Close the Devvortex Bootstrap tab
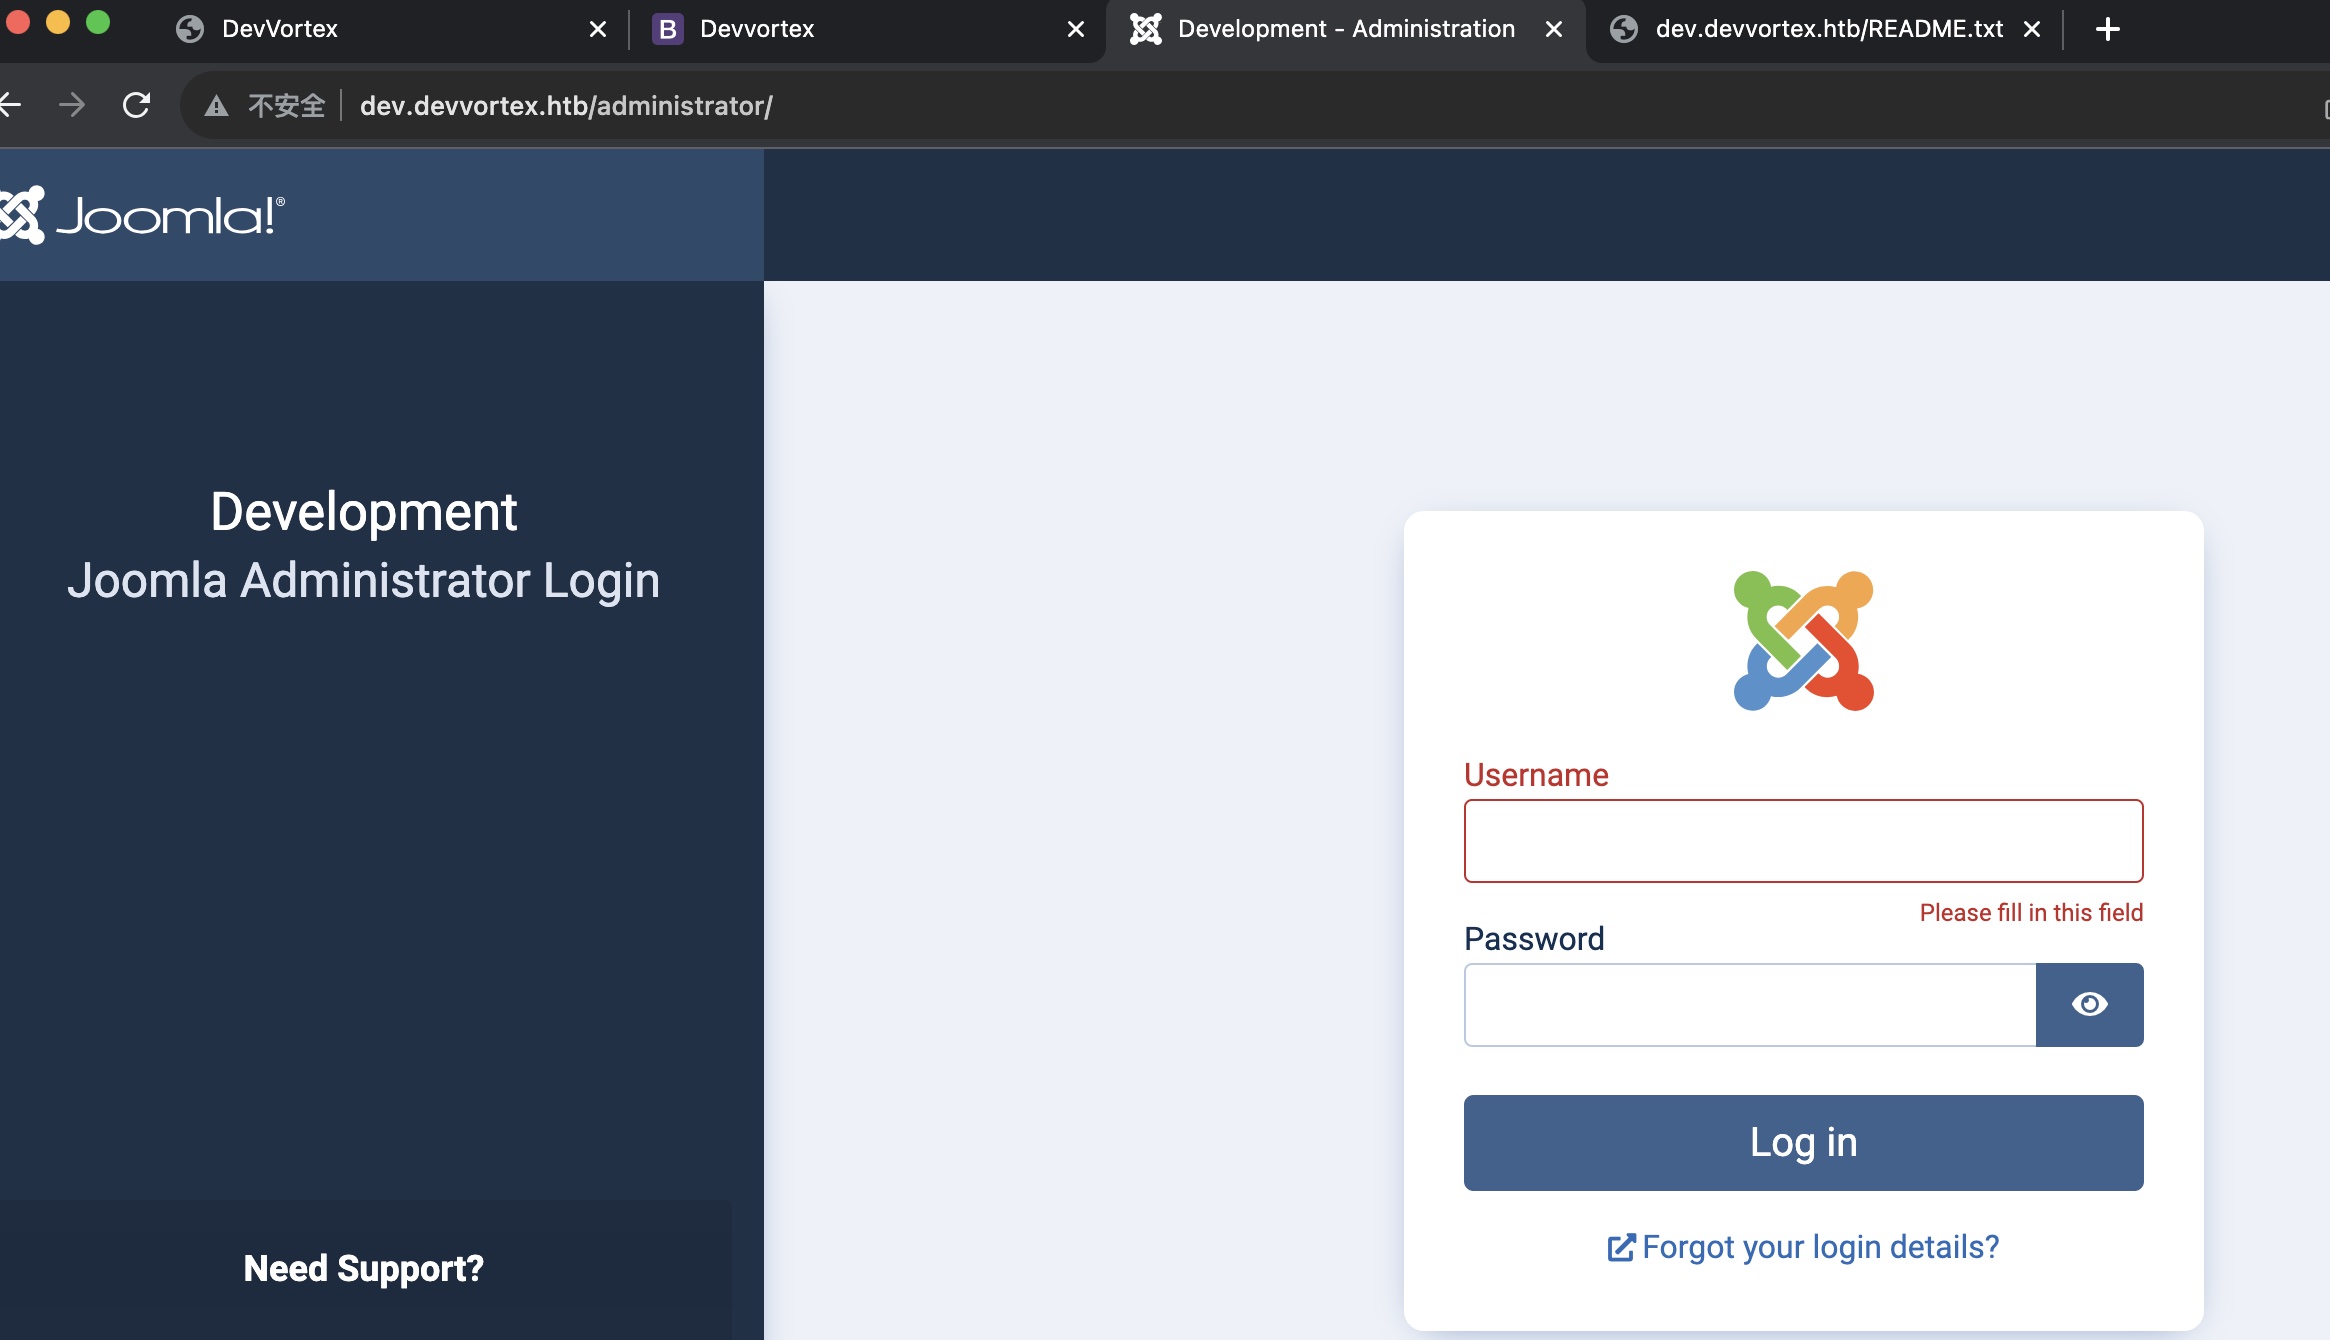 click(x=1075, y=29)
